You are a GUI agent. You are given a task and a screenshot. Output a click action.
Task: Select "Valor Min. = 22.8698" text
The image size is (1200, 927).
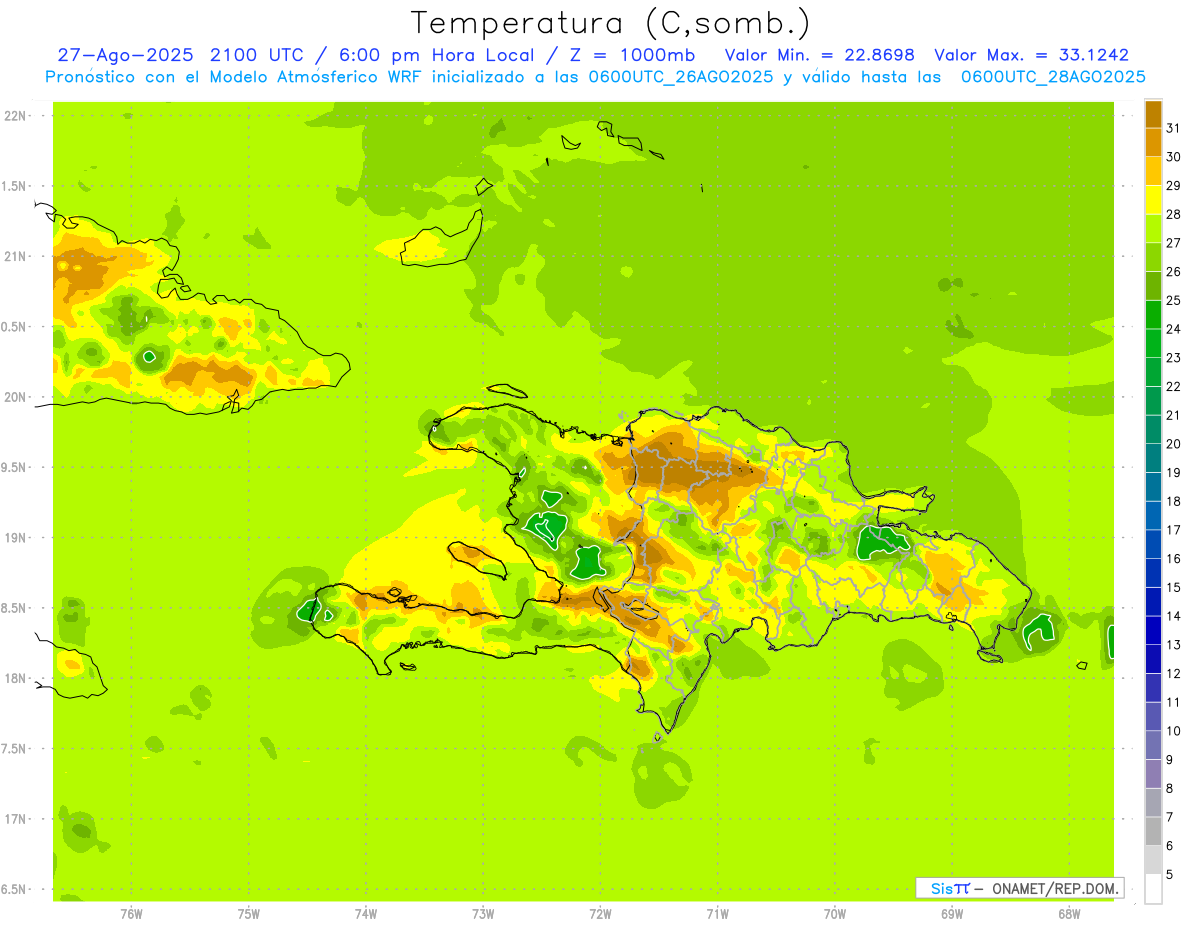point(820,55)
